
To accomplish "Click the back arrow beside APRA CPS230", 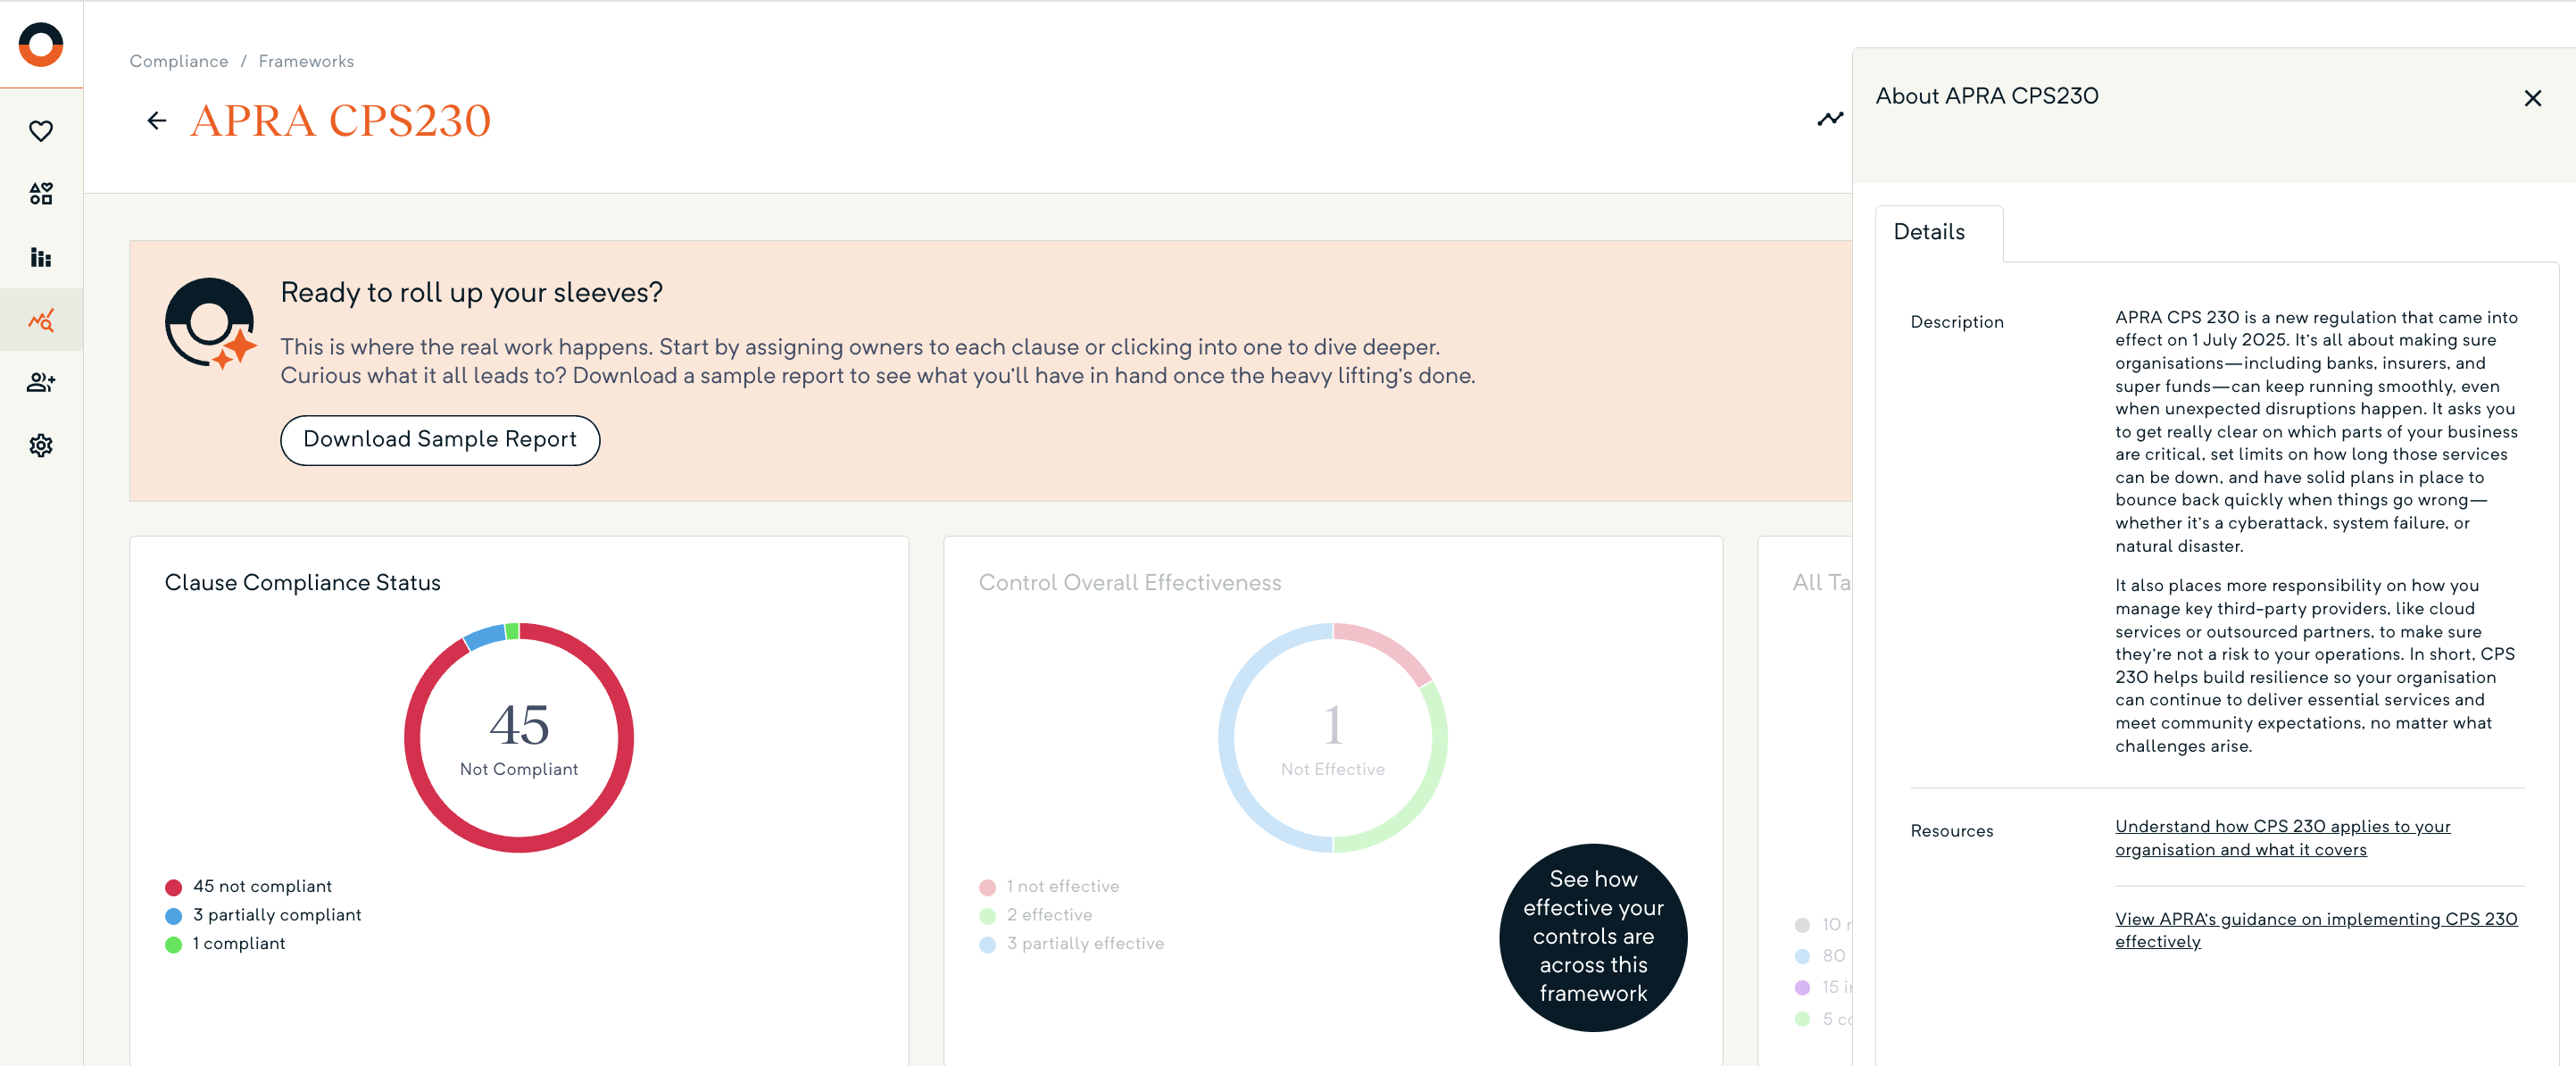I will [157, 121].
